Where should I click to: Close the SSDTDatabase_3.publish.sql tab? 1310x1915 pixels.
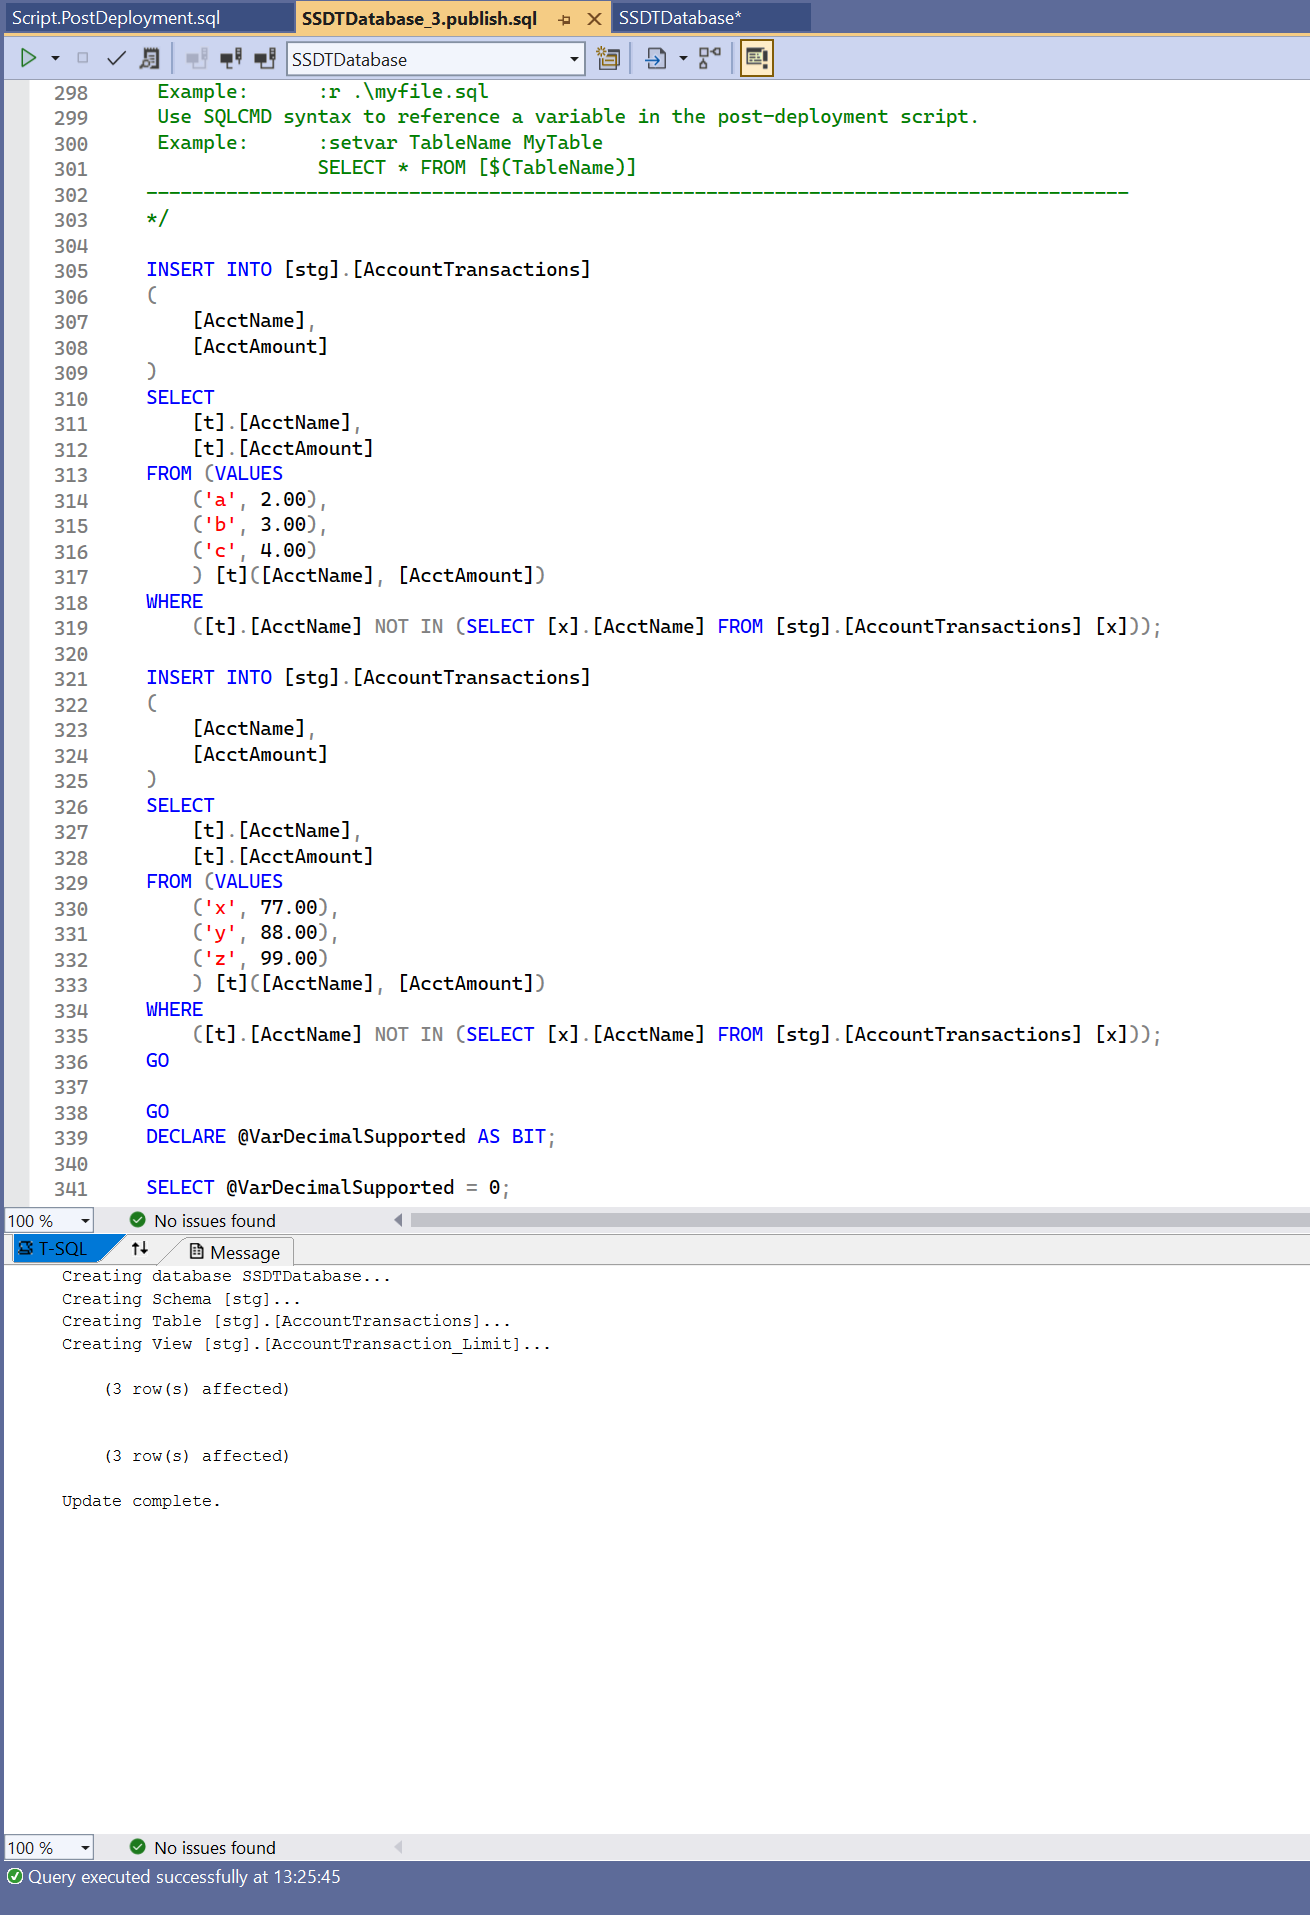click(594, 19)
